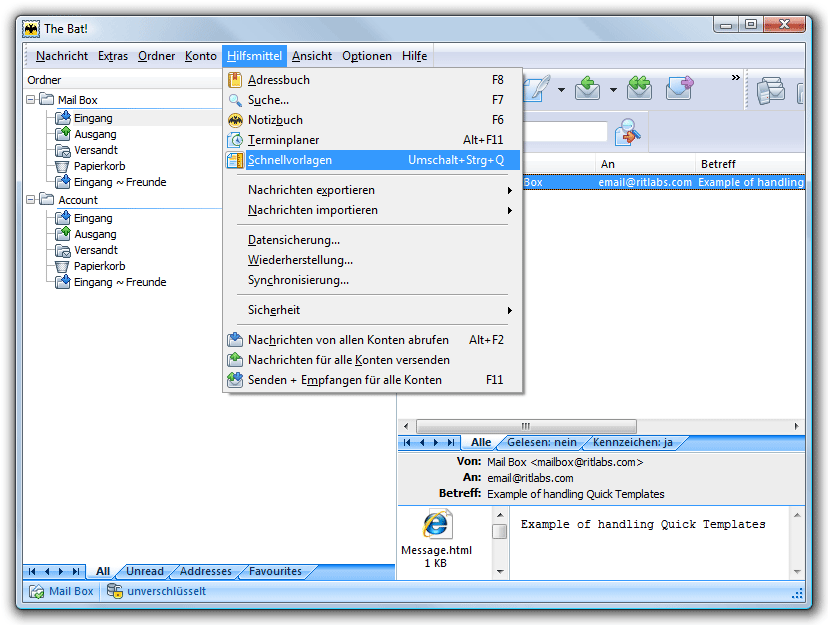The width and height of the screenshot is (828, 625).
Task: Select Senden + Empfangen für alle Konten
Action: 373,380
